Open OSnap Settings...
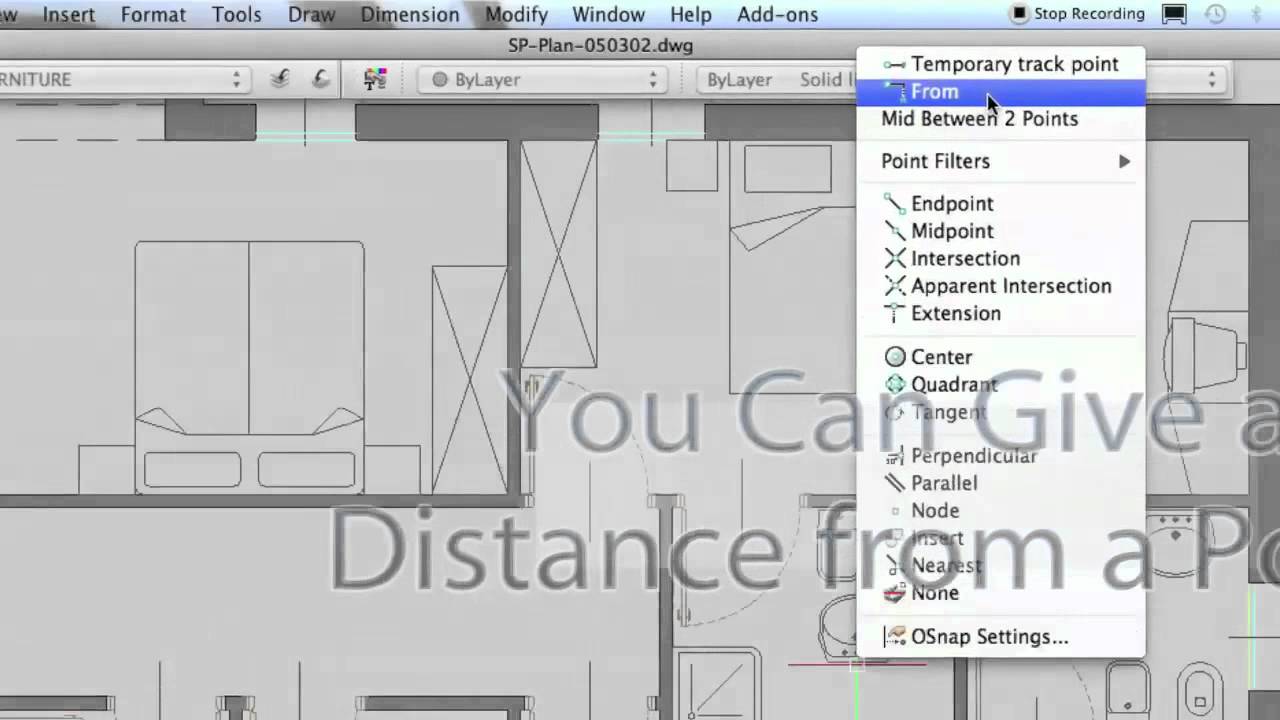Screen dimensions: 1280x720 coord(1001,637)
